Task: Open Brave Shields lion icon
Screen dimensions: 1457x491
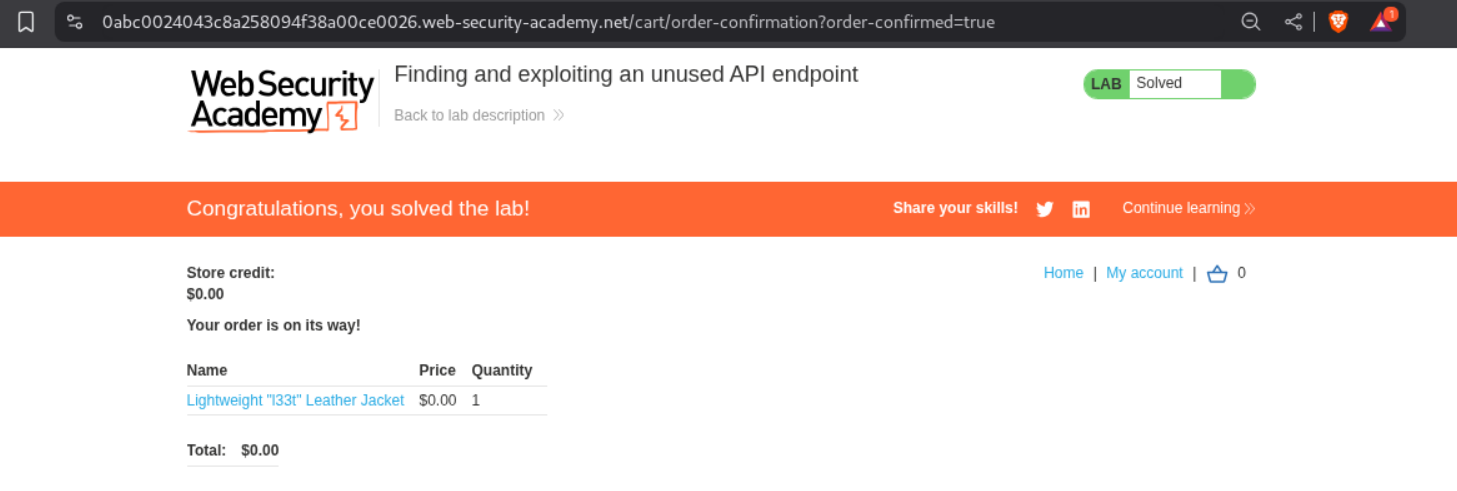Action: pyautogui.click(x=1338, y=21)
